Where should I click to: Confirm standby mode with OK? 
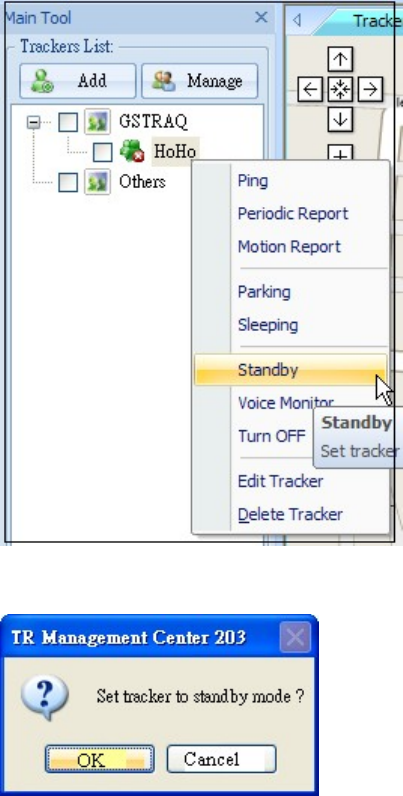(x=99, y=759)
